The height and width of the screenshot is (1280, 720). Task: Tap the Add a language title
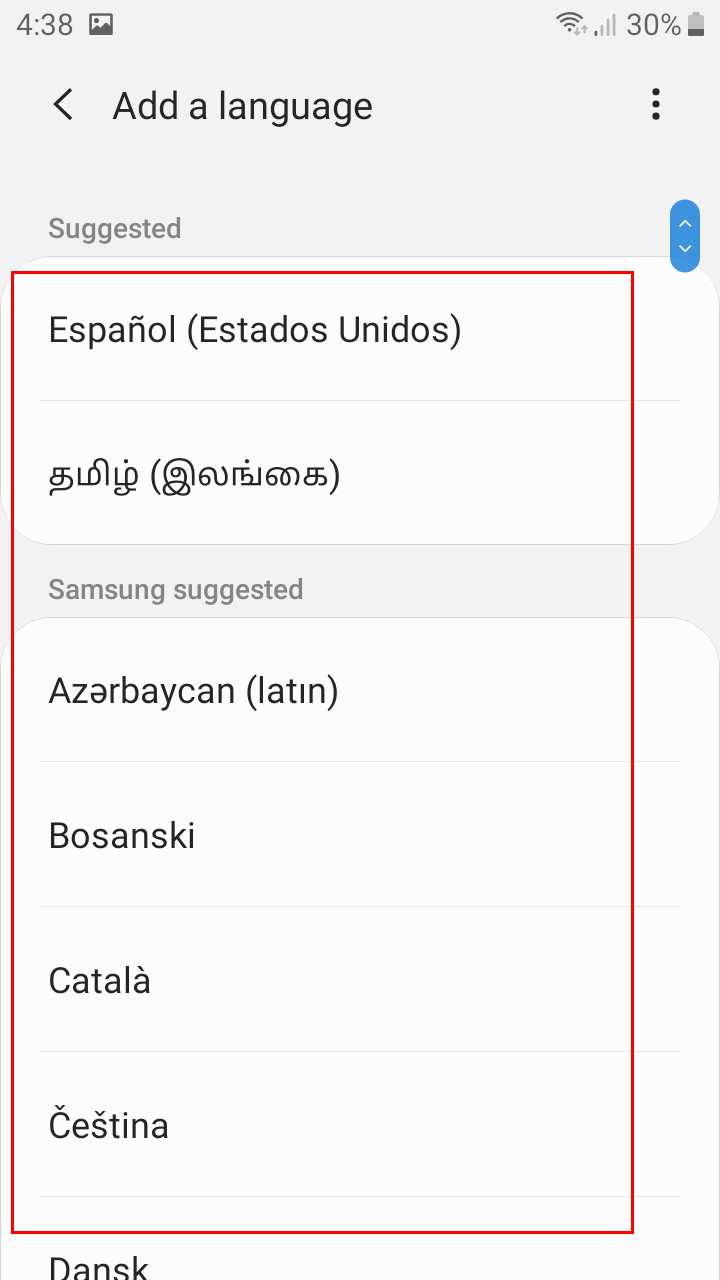coord(242,105)
